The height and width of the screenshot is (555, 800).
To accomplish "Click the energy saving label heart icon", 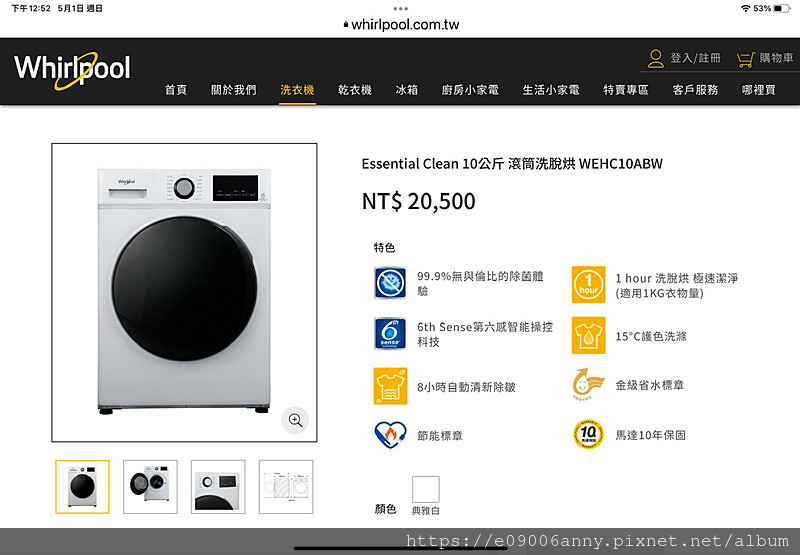I will click(390, 435).
